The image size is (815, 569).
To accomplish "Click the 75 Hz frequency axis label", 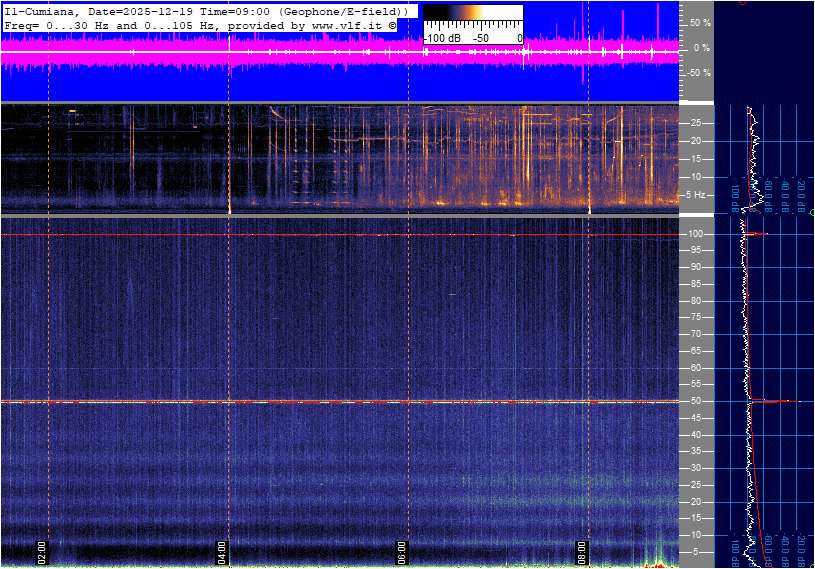I will tap(697, 317).
